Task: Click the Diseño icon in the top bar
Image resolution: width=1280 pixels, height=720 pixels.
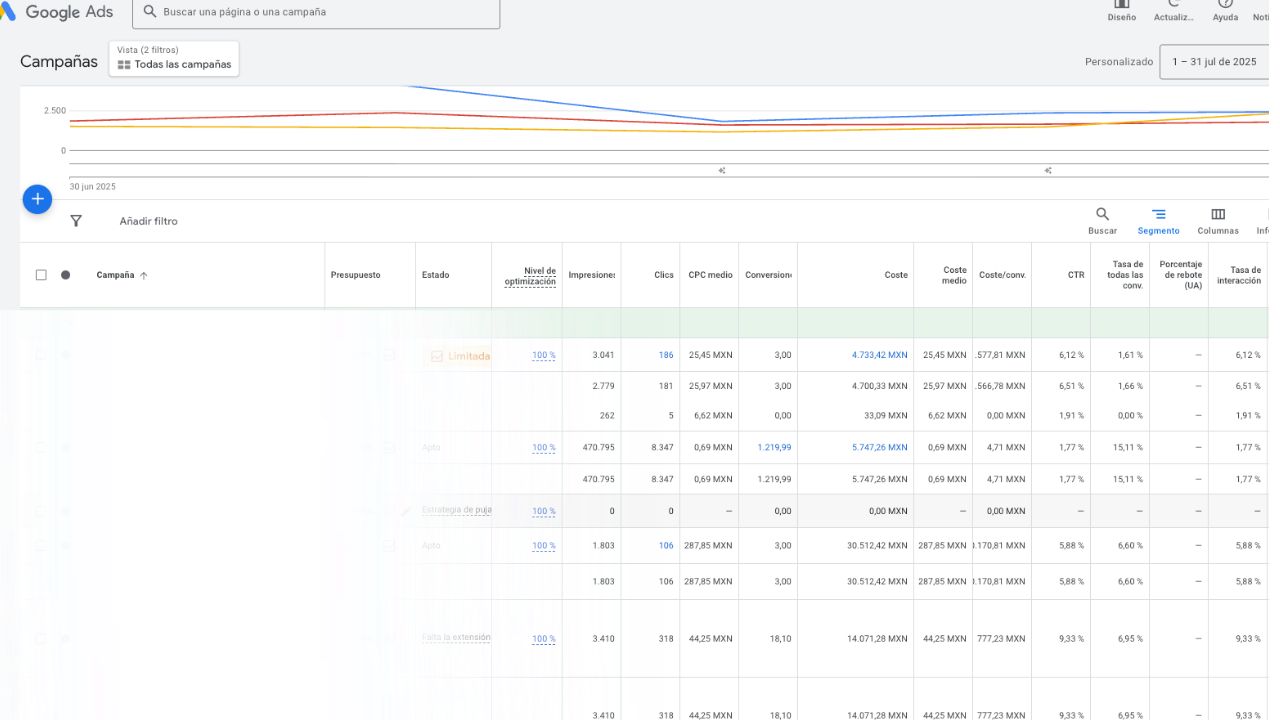Action: click(1120, 8)
